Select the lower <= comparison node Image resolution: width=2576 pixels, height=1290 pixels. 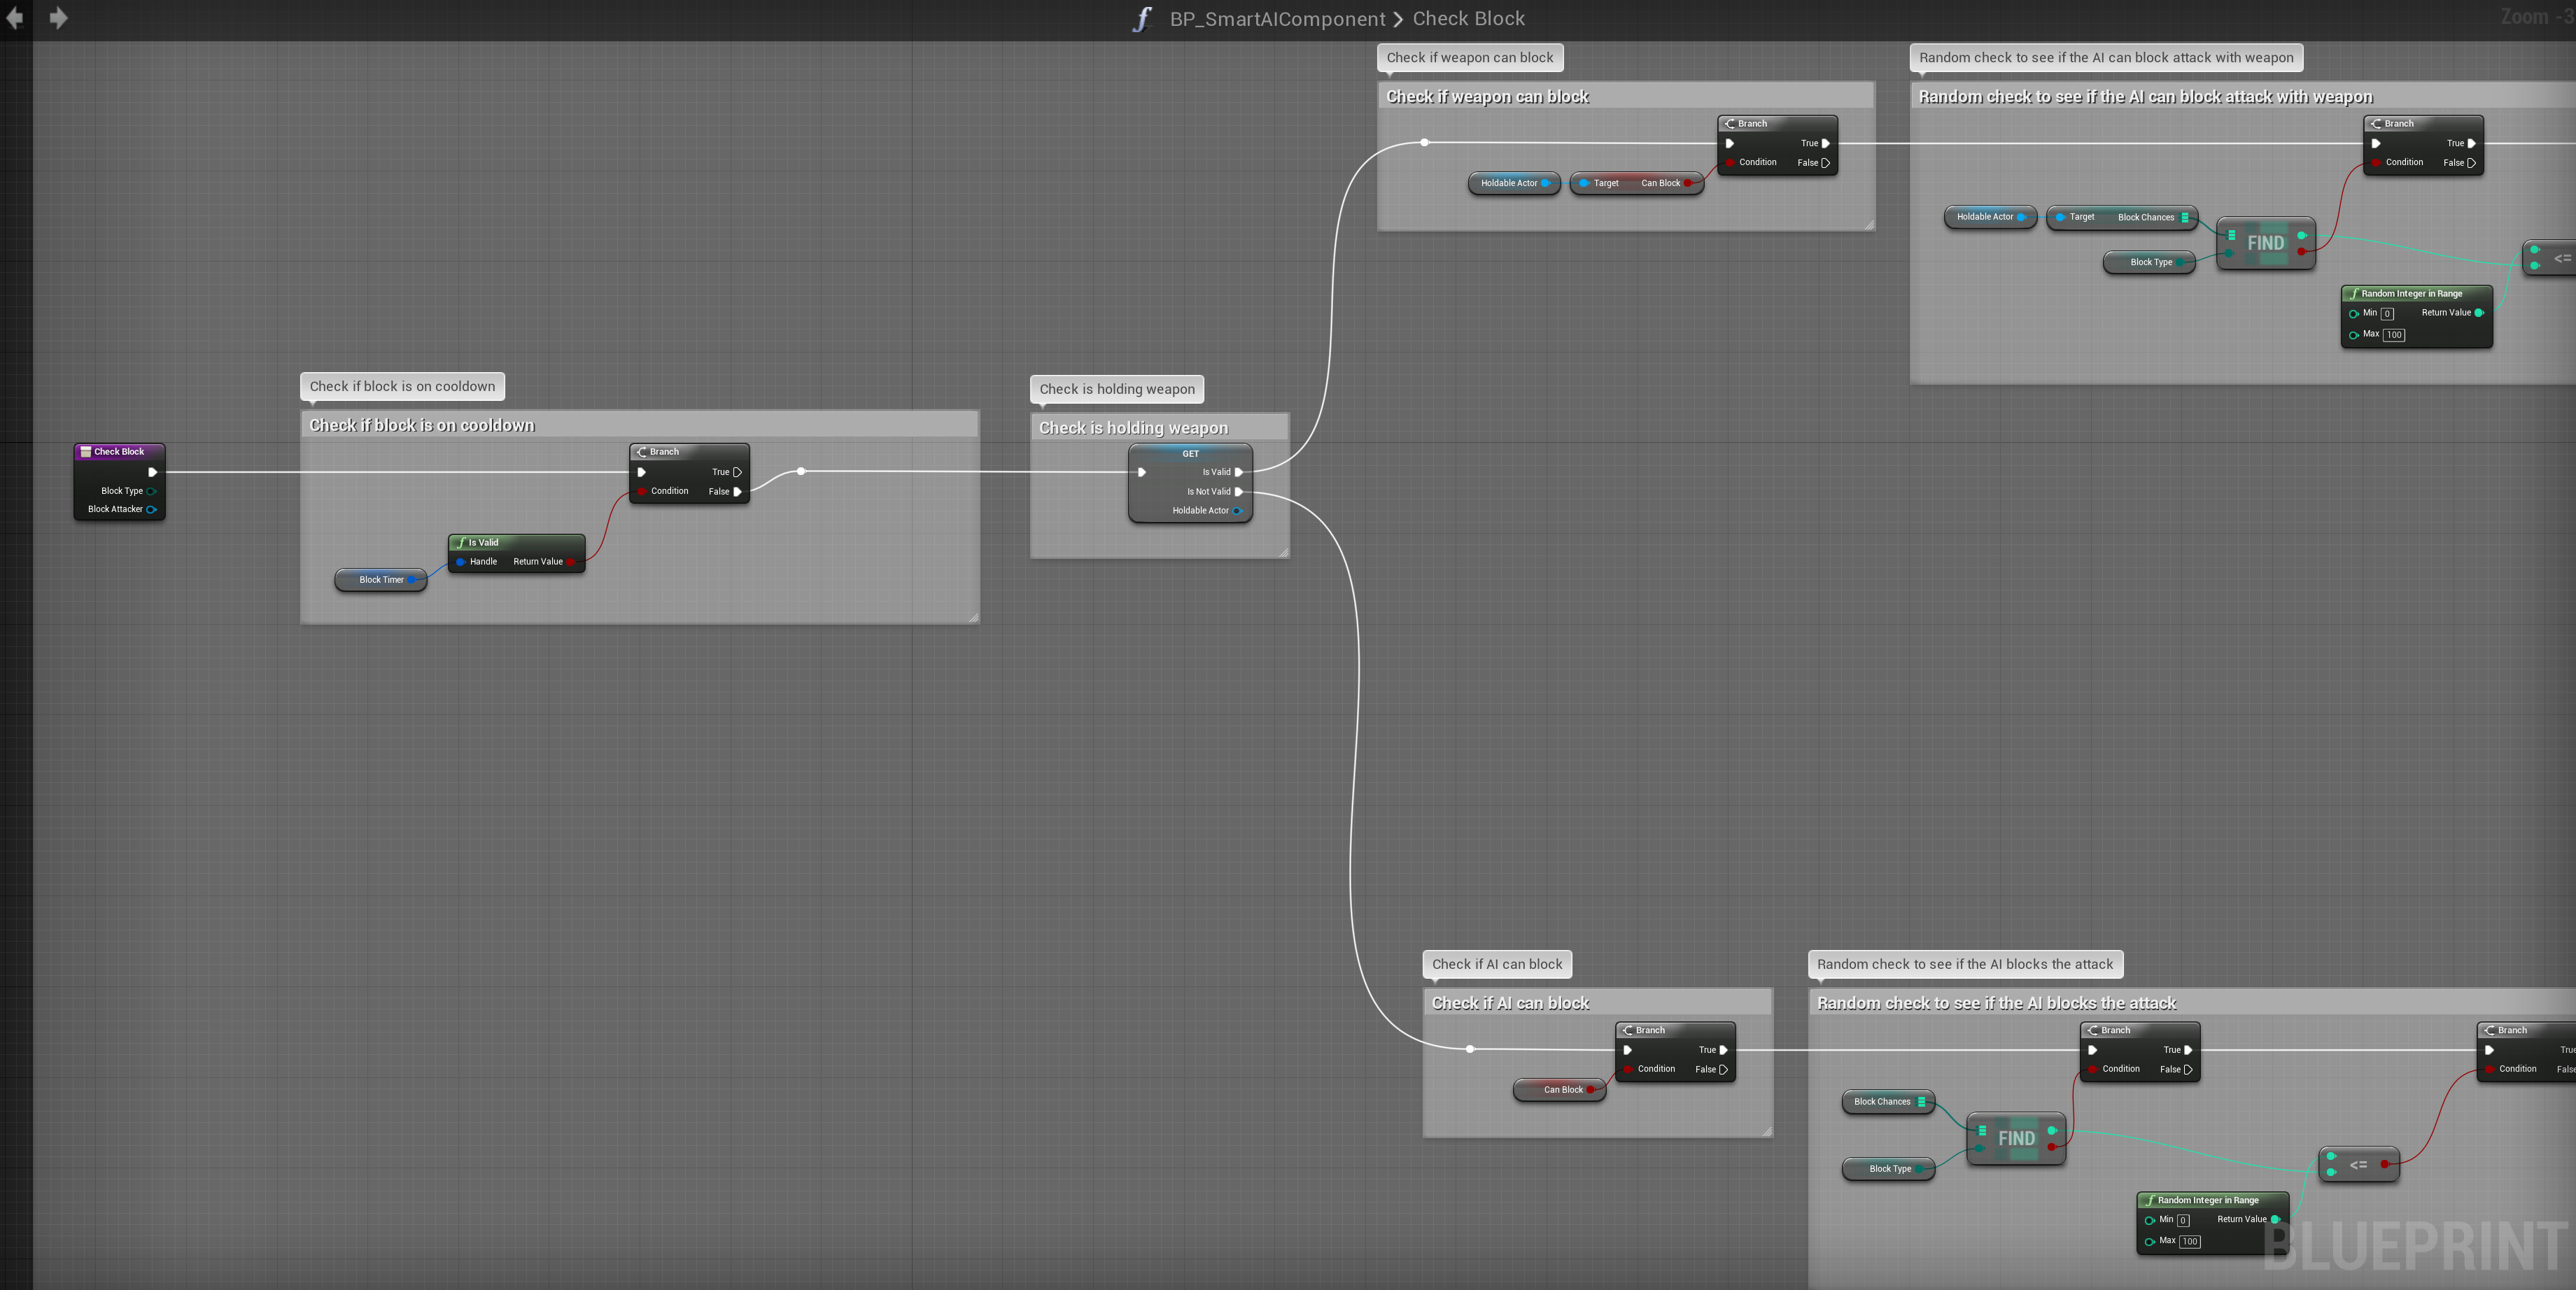tap(2358, 1165)
